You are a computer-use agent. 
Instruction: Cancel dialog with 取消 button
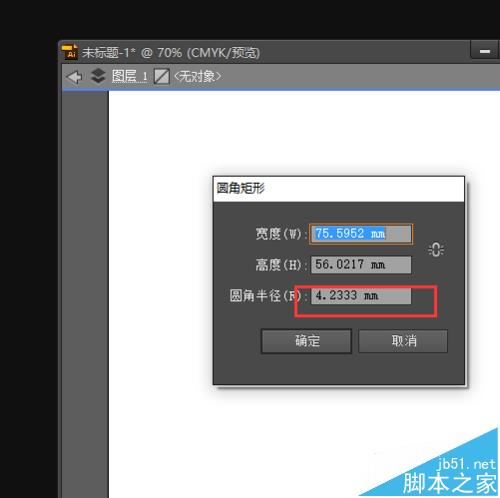(403, 341)
